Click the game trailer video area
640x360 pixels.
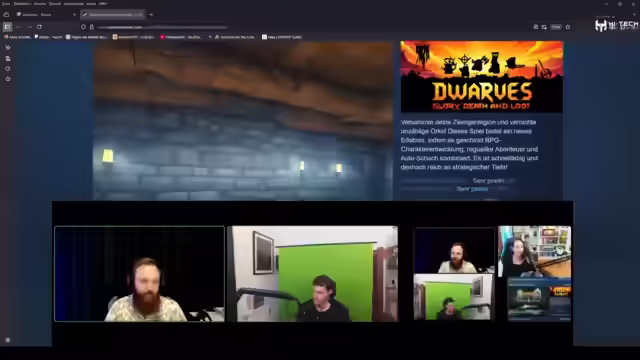point(243,121)
